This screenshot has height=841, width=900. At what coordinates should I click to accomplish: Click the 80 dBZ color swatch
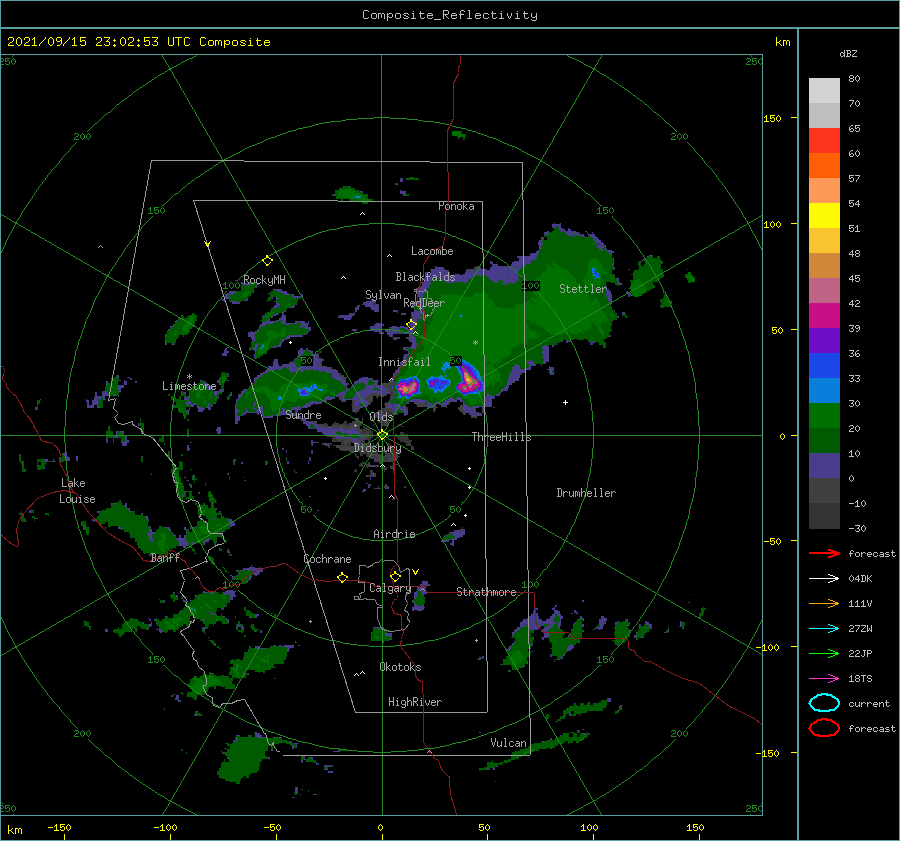pos(824,90)
